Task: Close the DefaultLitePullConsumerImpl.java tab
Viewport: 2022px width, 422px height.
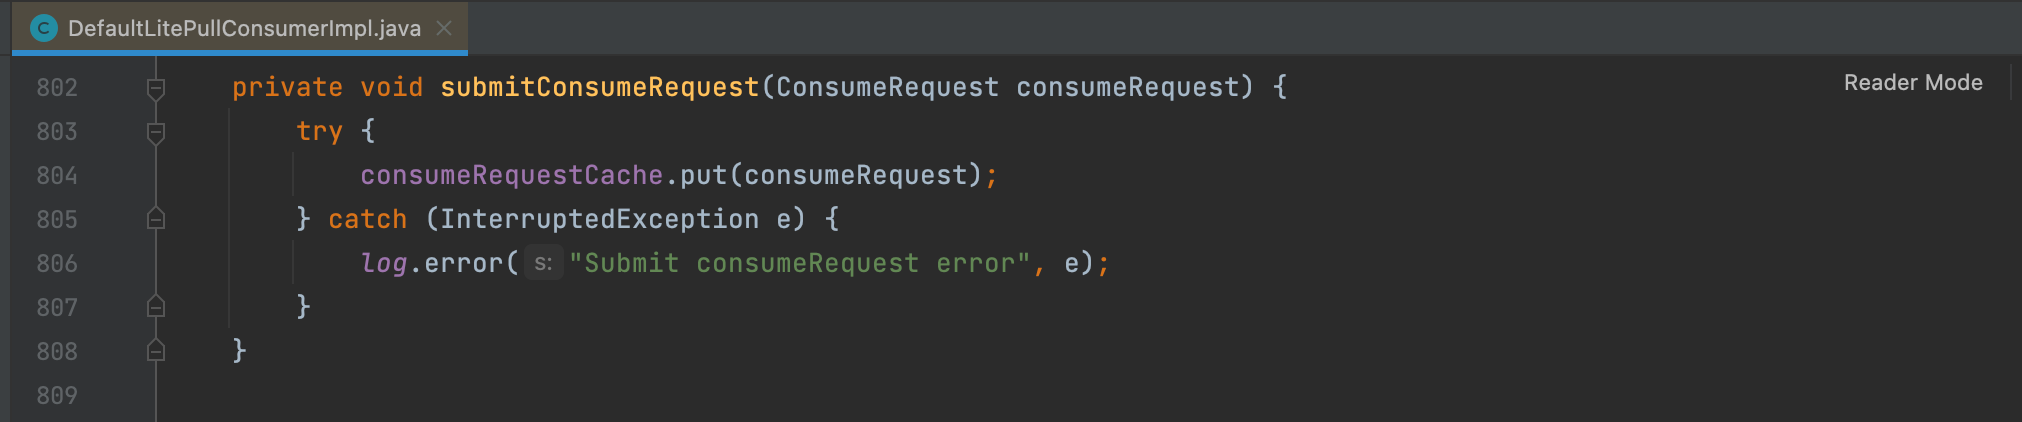Action: point(444,28)
